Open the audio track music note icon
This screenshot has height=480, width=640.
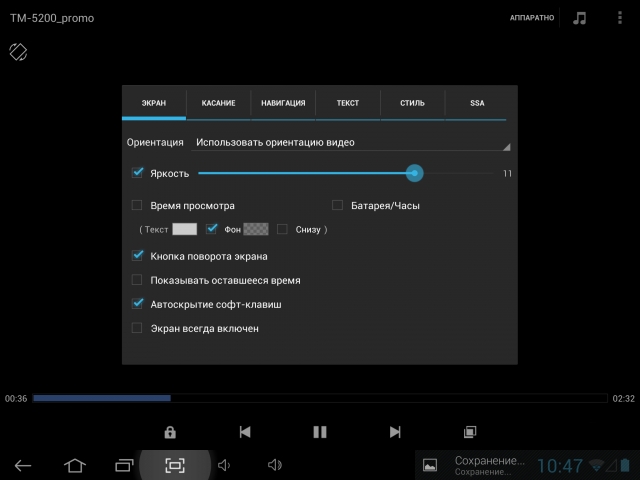tap(579, 18)
